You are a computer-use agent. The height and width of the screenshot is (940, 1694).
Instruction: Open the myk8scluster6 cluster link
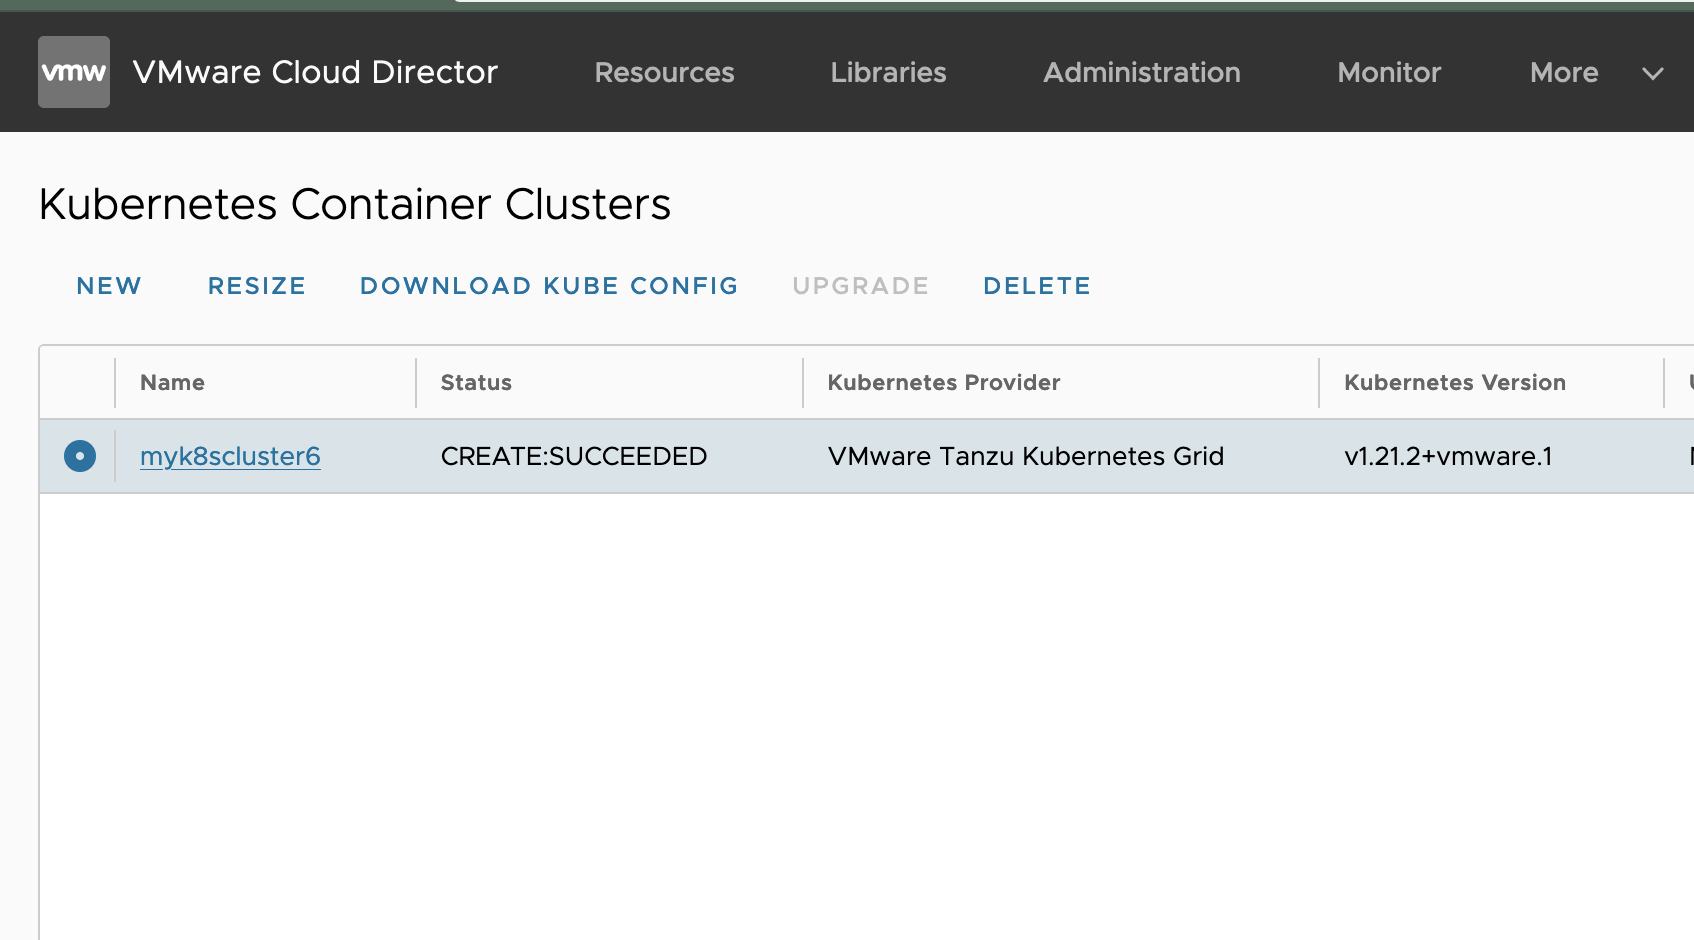coord(230,456)
